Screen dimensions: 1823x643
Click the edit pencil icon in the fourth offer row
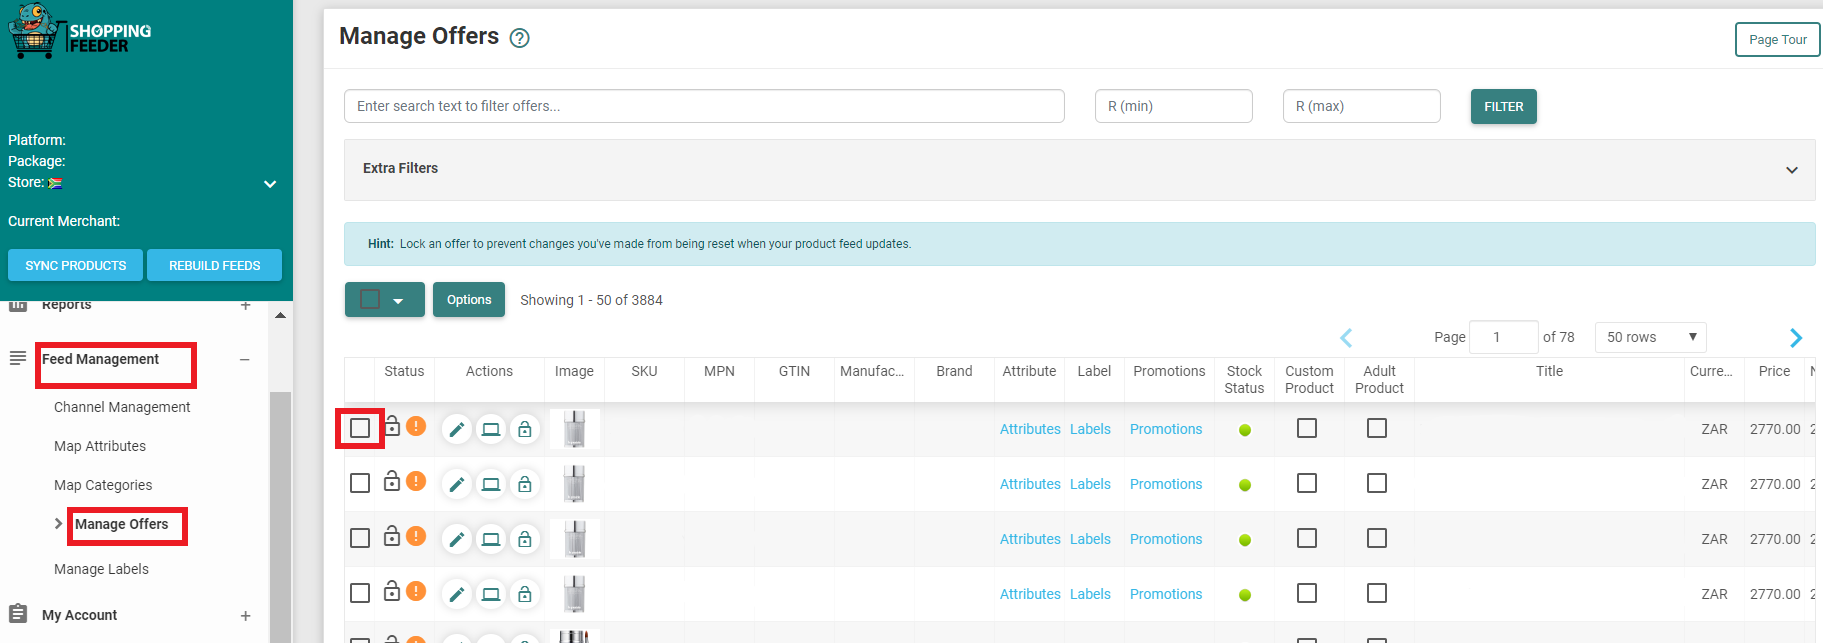(x=457, y=594)
